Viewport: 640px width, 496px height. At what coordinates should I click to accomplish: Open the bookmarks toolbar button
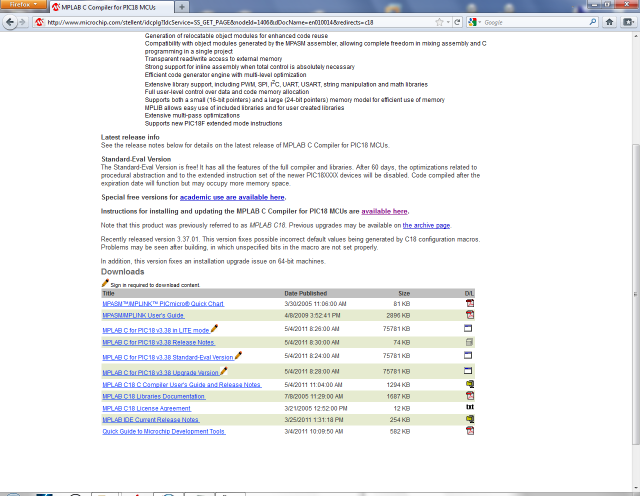pyautogui.click(x=628, y=22)
